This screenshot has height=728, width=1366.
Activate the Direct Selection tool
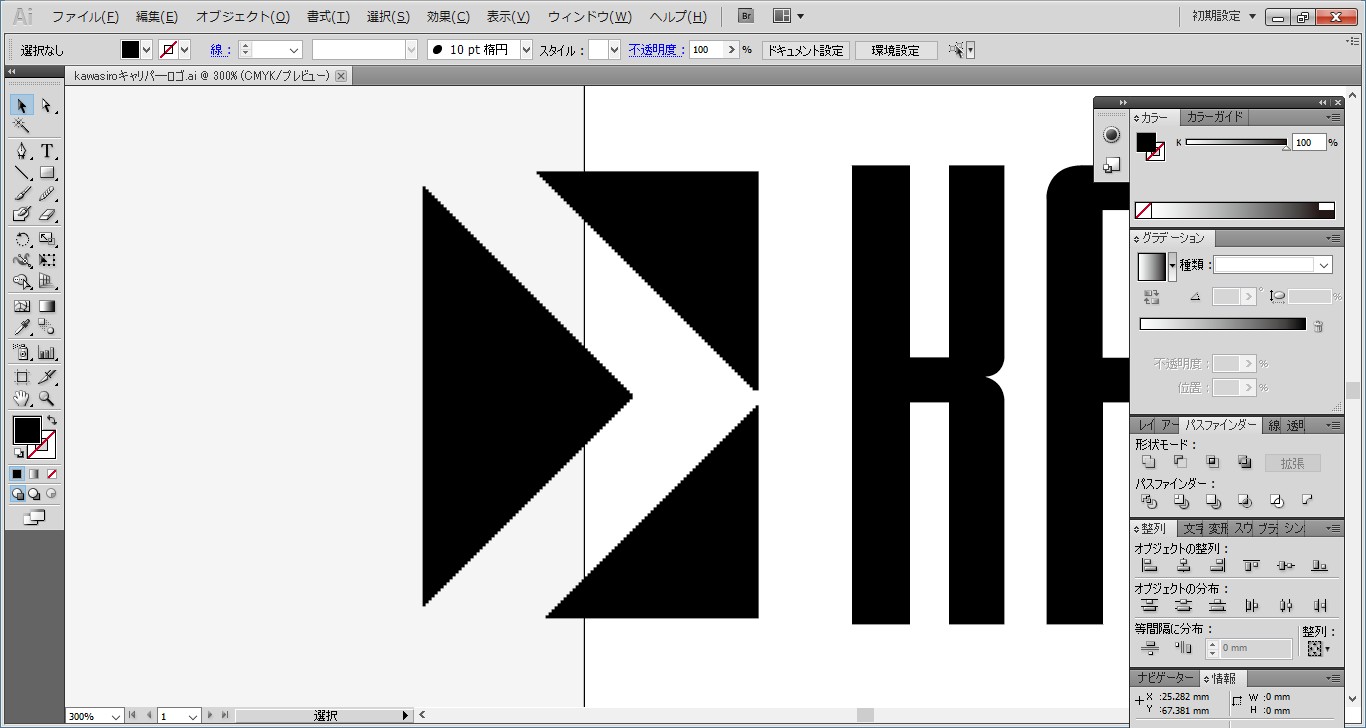point(47,106)
